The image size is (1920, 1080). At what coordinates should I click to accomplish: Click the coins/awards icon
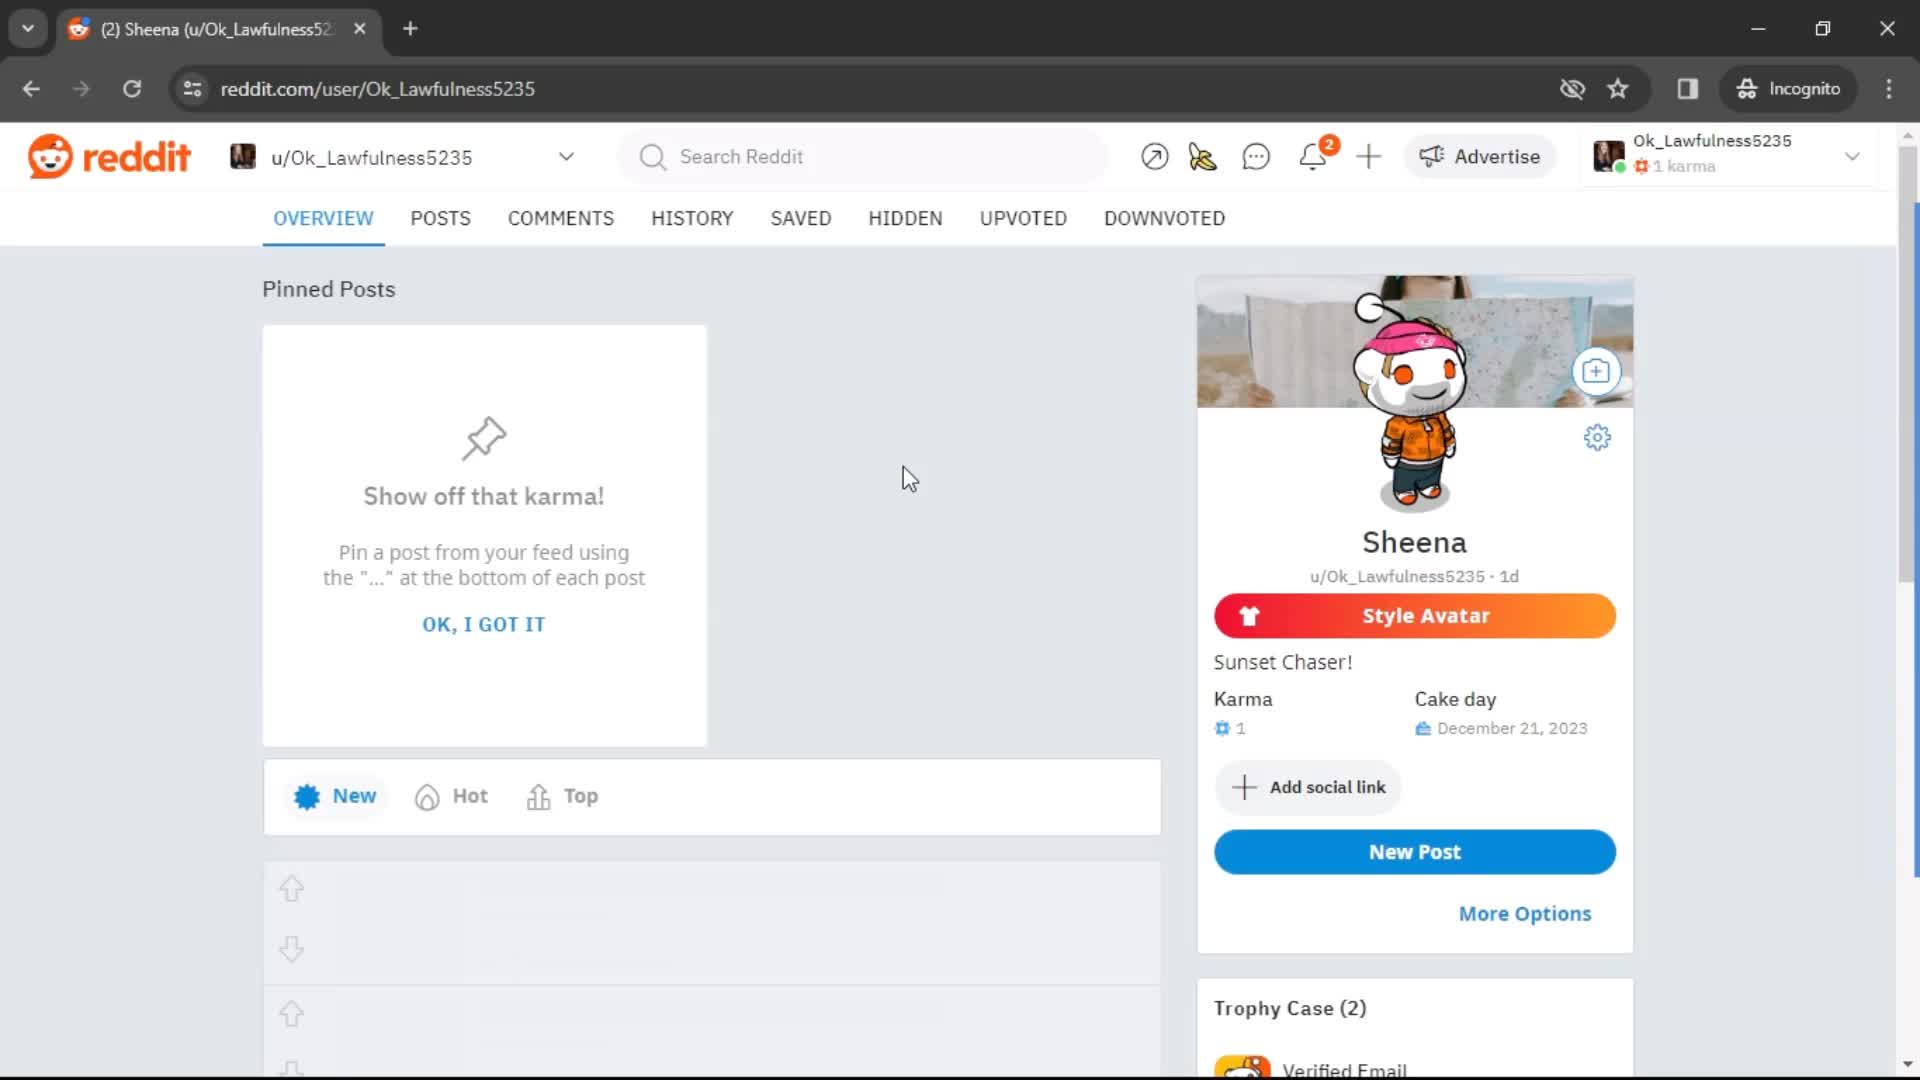tap(1203, 156)
